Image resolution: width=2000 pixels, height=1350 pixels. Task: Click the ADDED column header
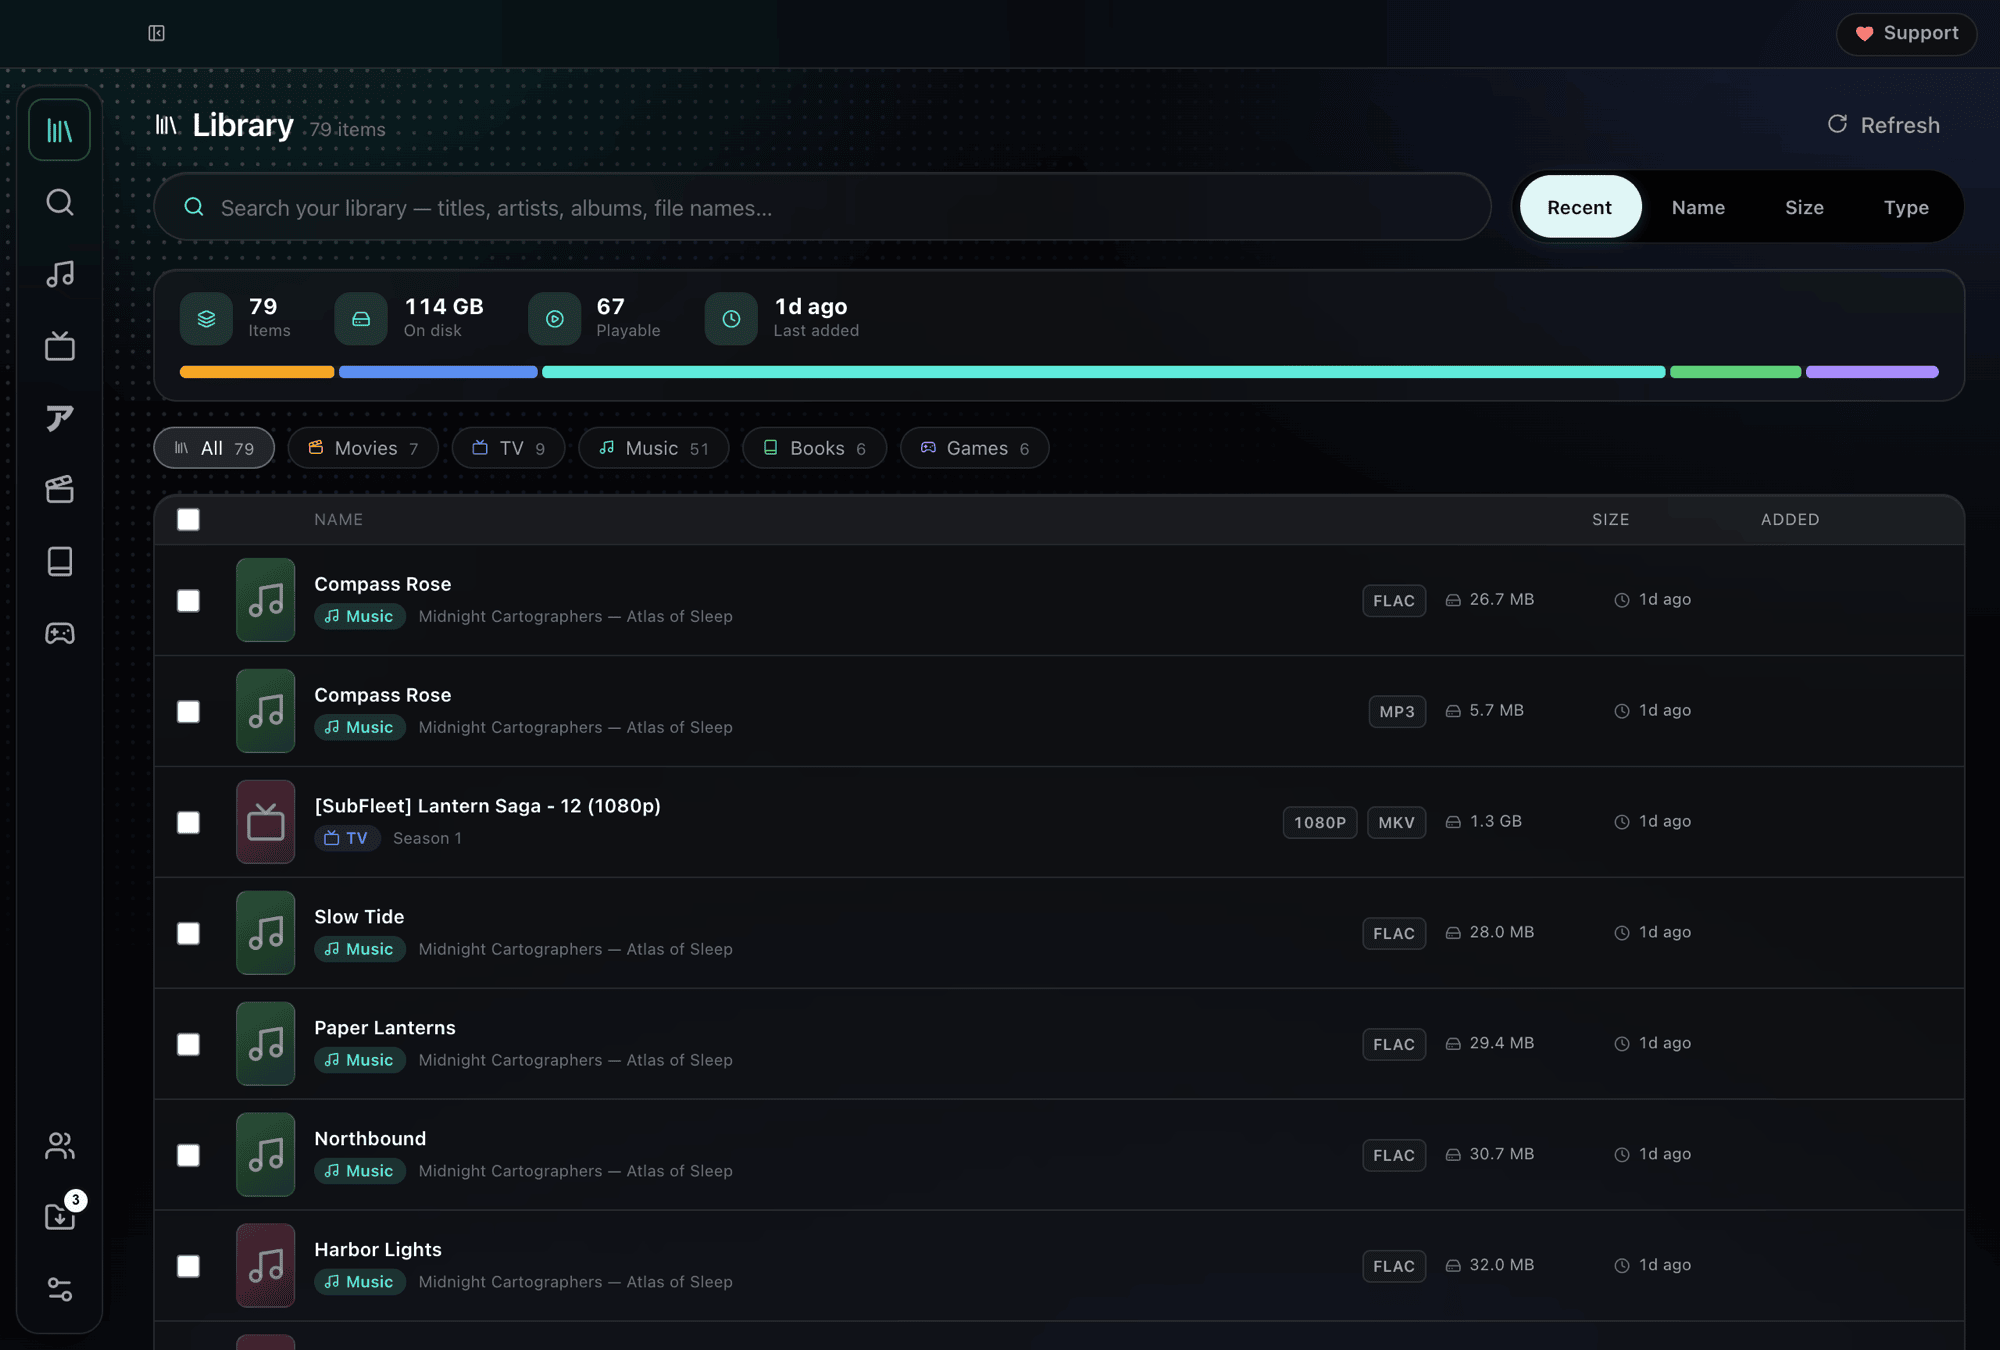click(1790, 520)
